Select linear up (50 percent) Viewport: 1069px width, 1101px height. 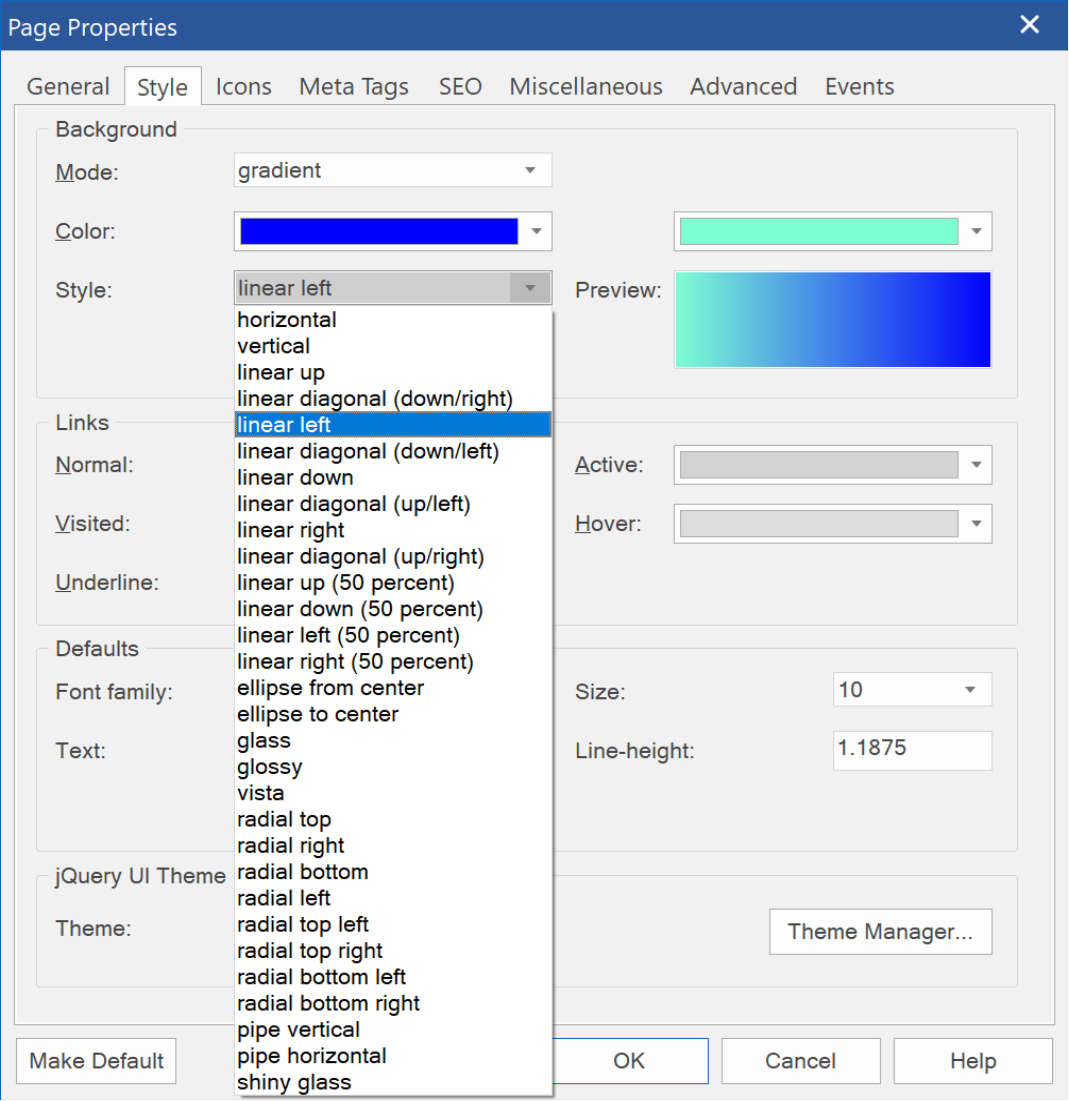click(x=393, y=583)
